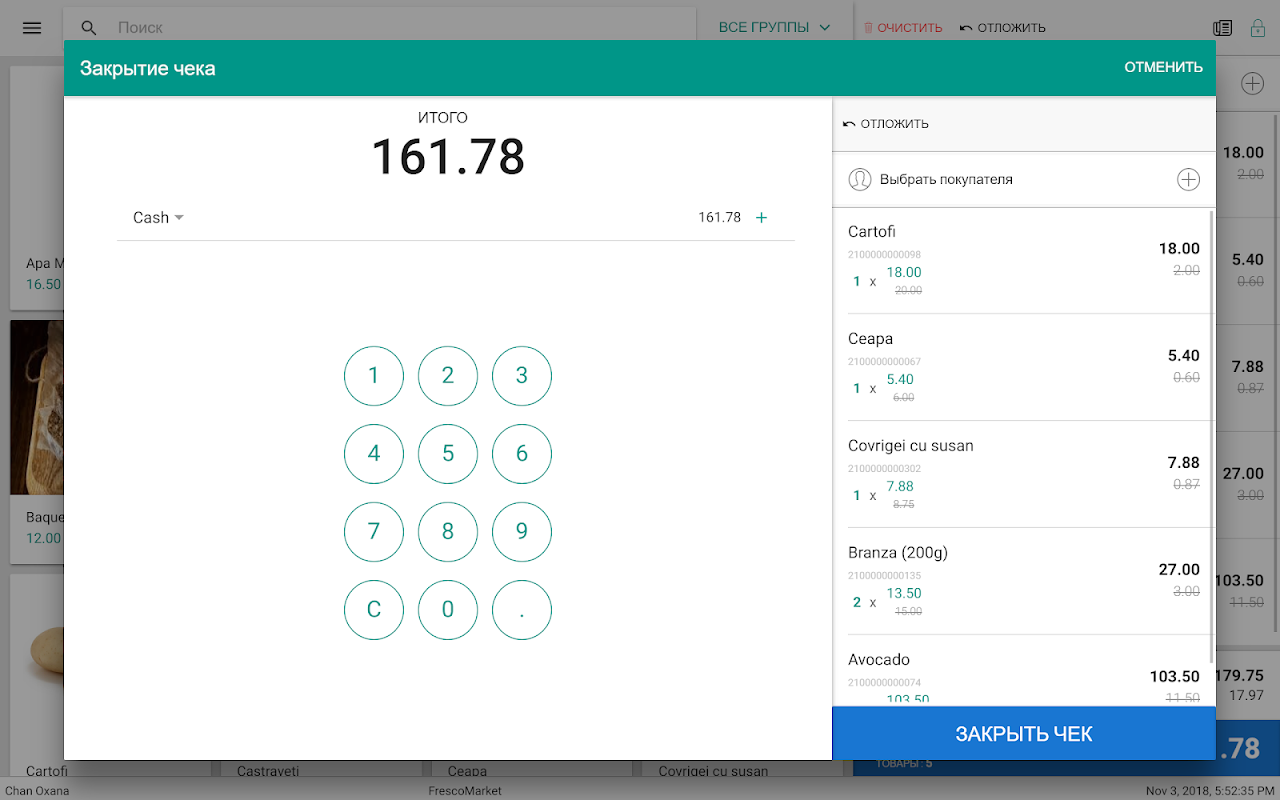Expand the ВСЕ ГРУППЫ group filter
Screen dimensions: 1280x800
click(x=774, y=28)
